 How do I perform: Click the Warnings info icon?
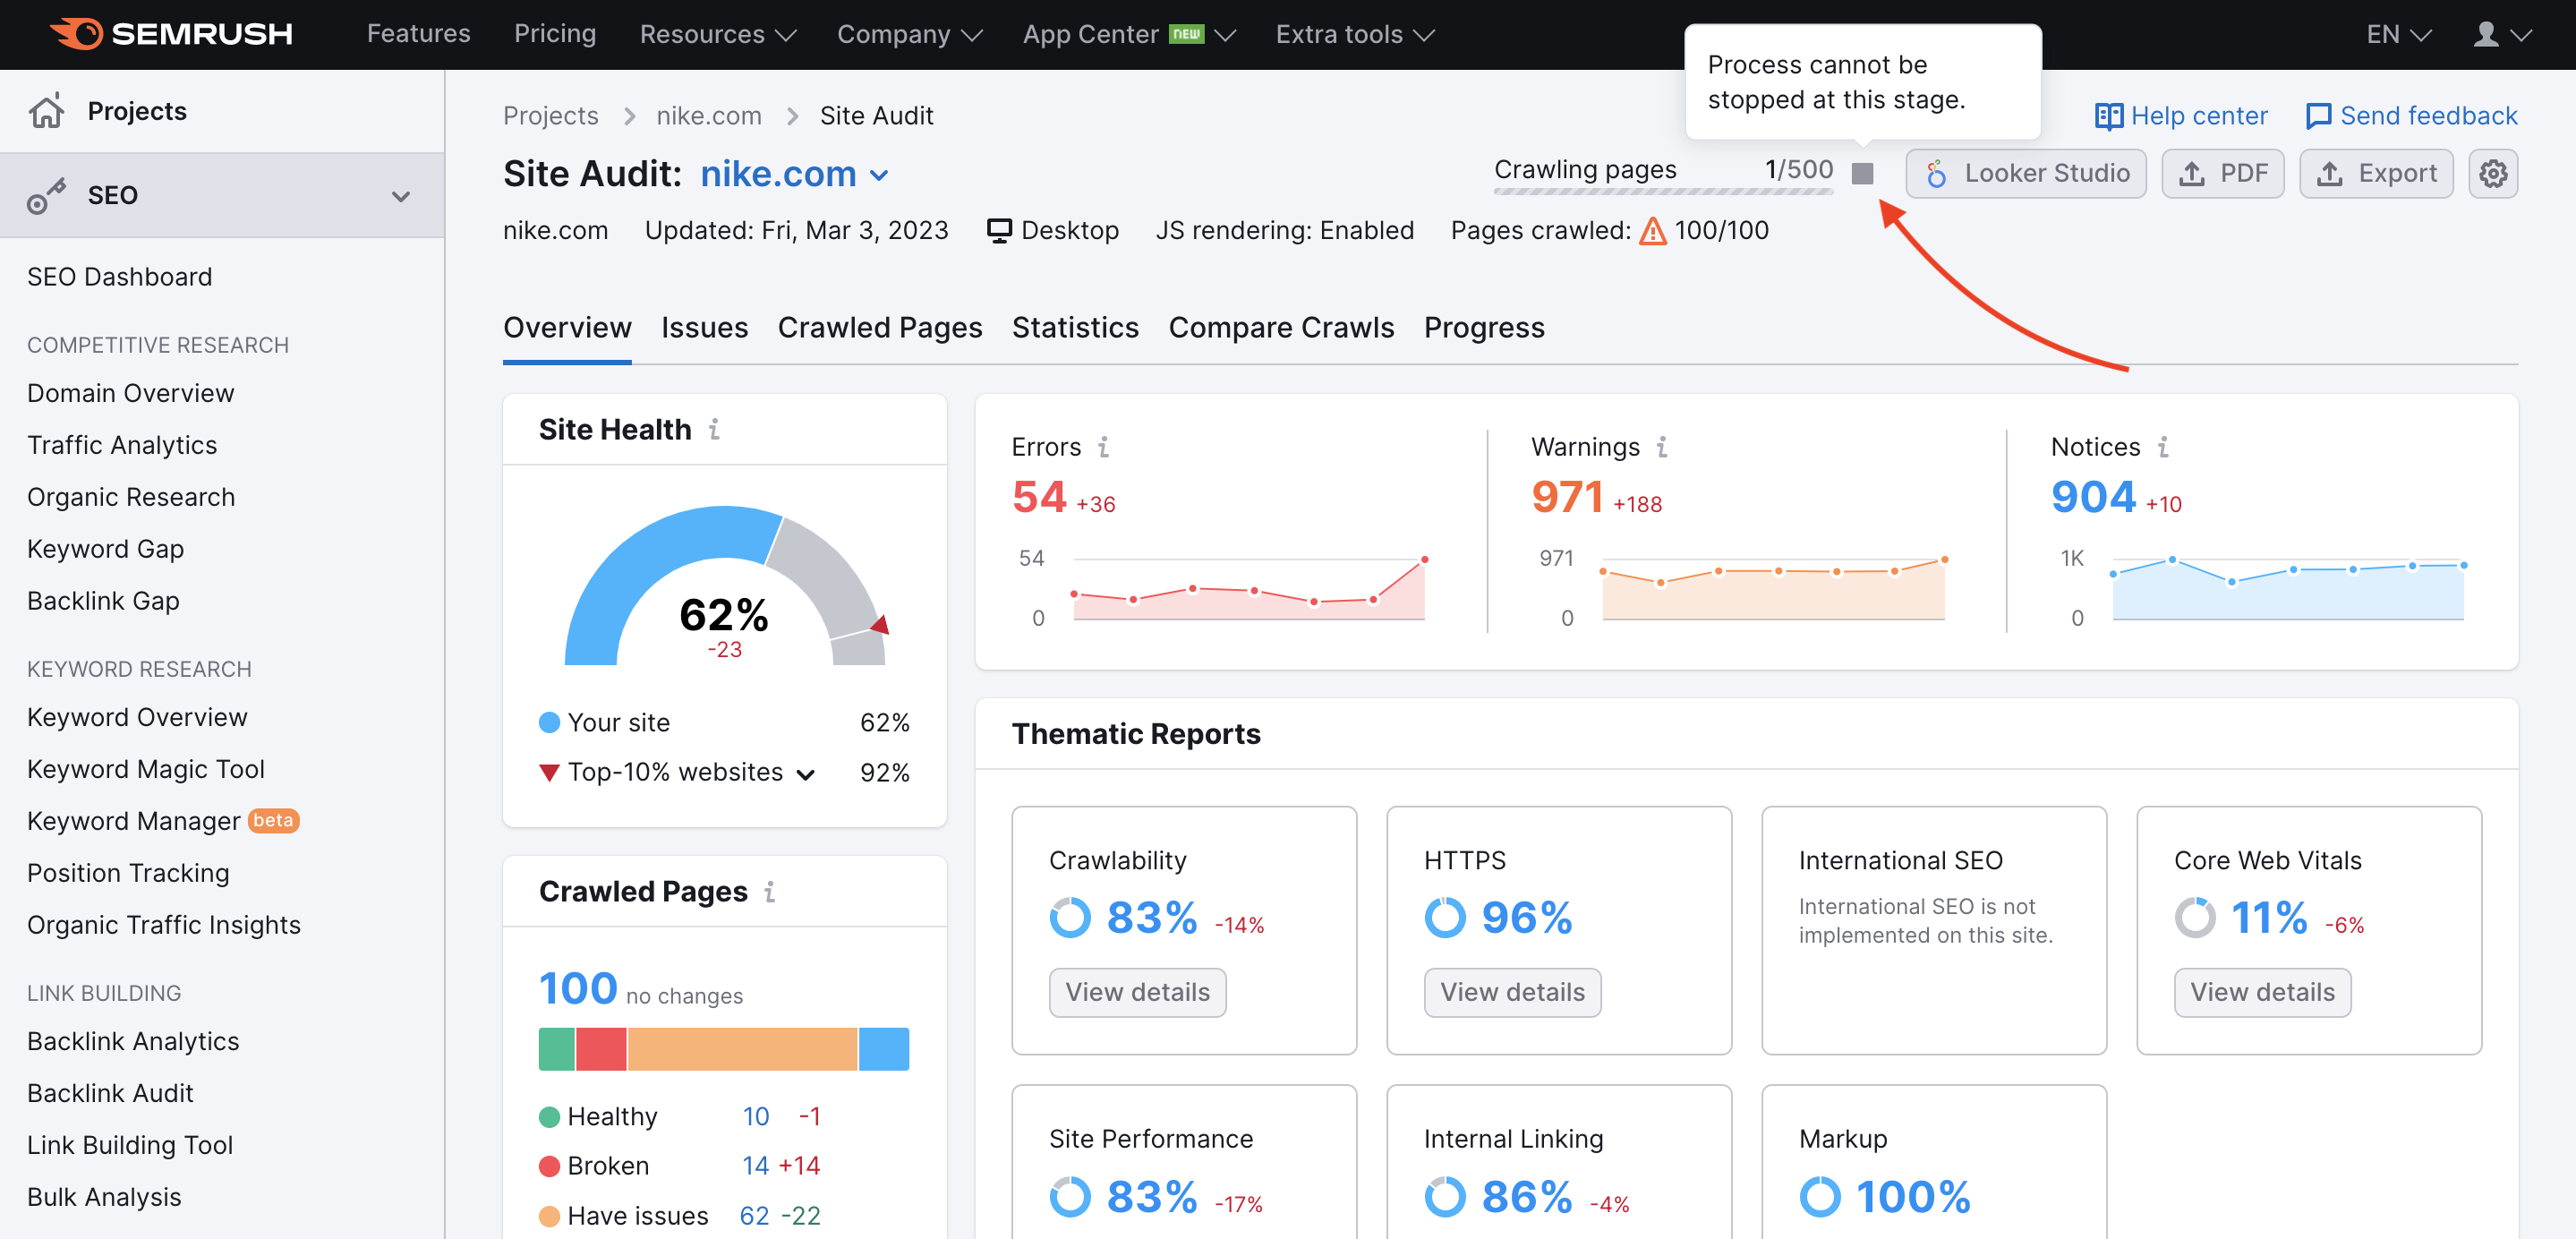(x=1661, y=446)
